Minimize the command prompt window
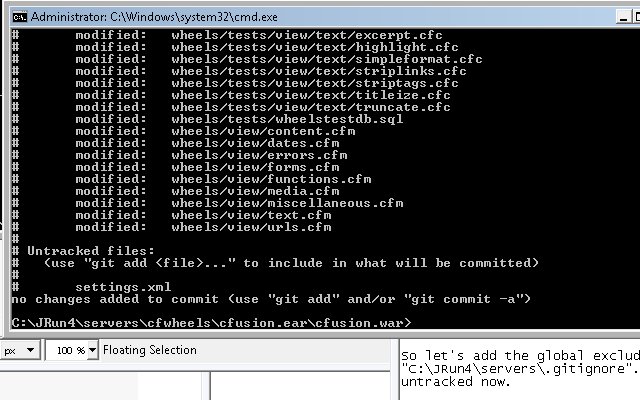The width and height of the screenshot is (640, 400). [x=623, y=17]
